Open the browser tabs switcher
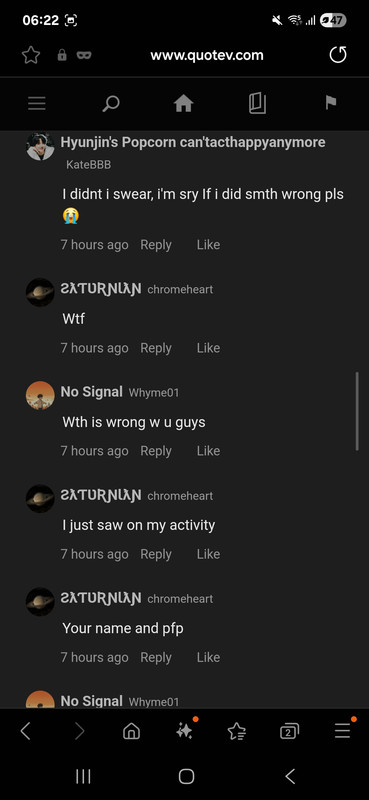 [x=289, y=732]
